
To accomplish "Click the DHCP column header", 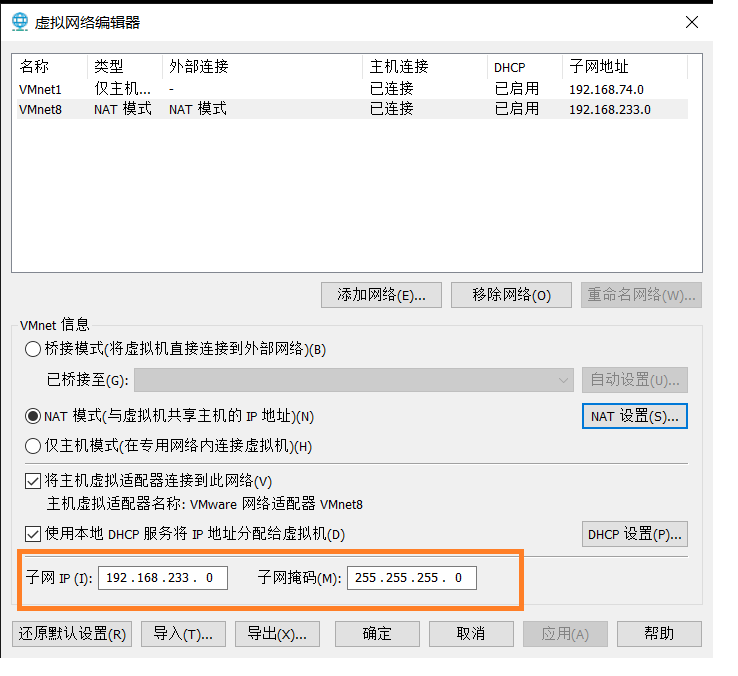I will 525,67.
